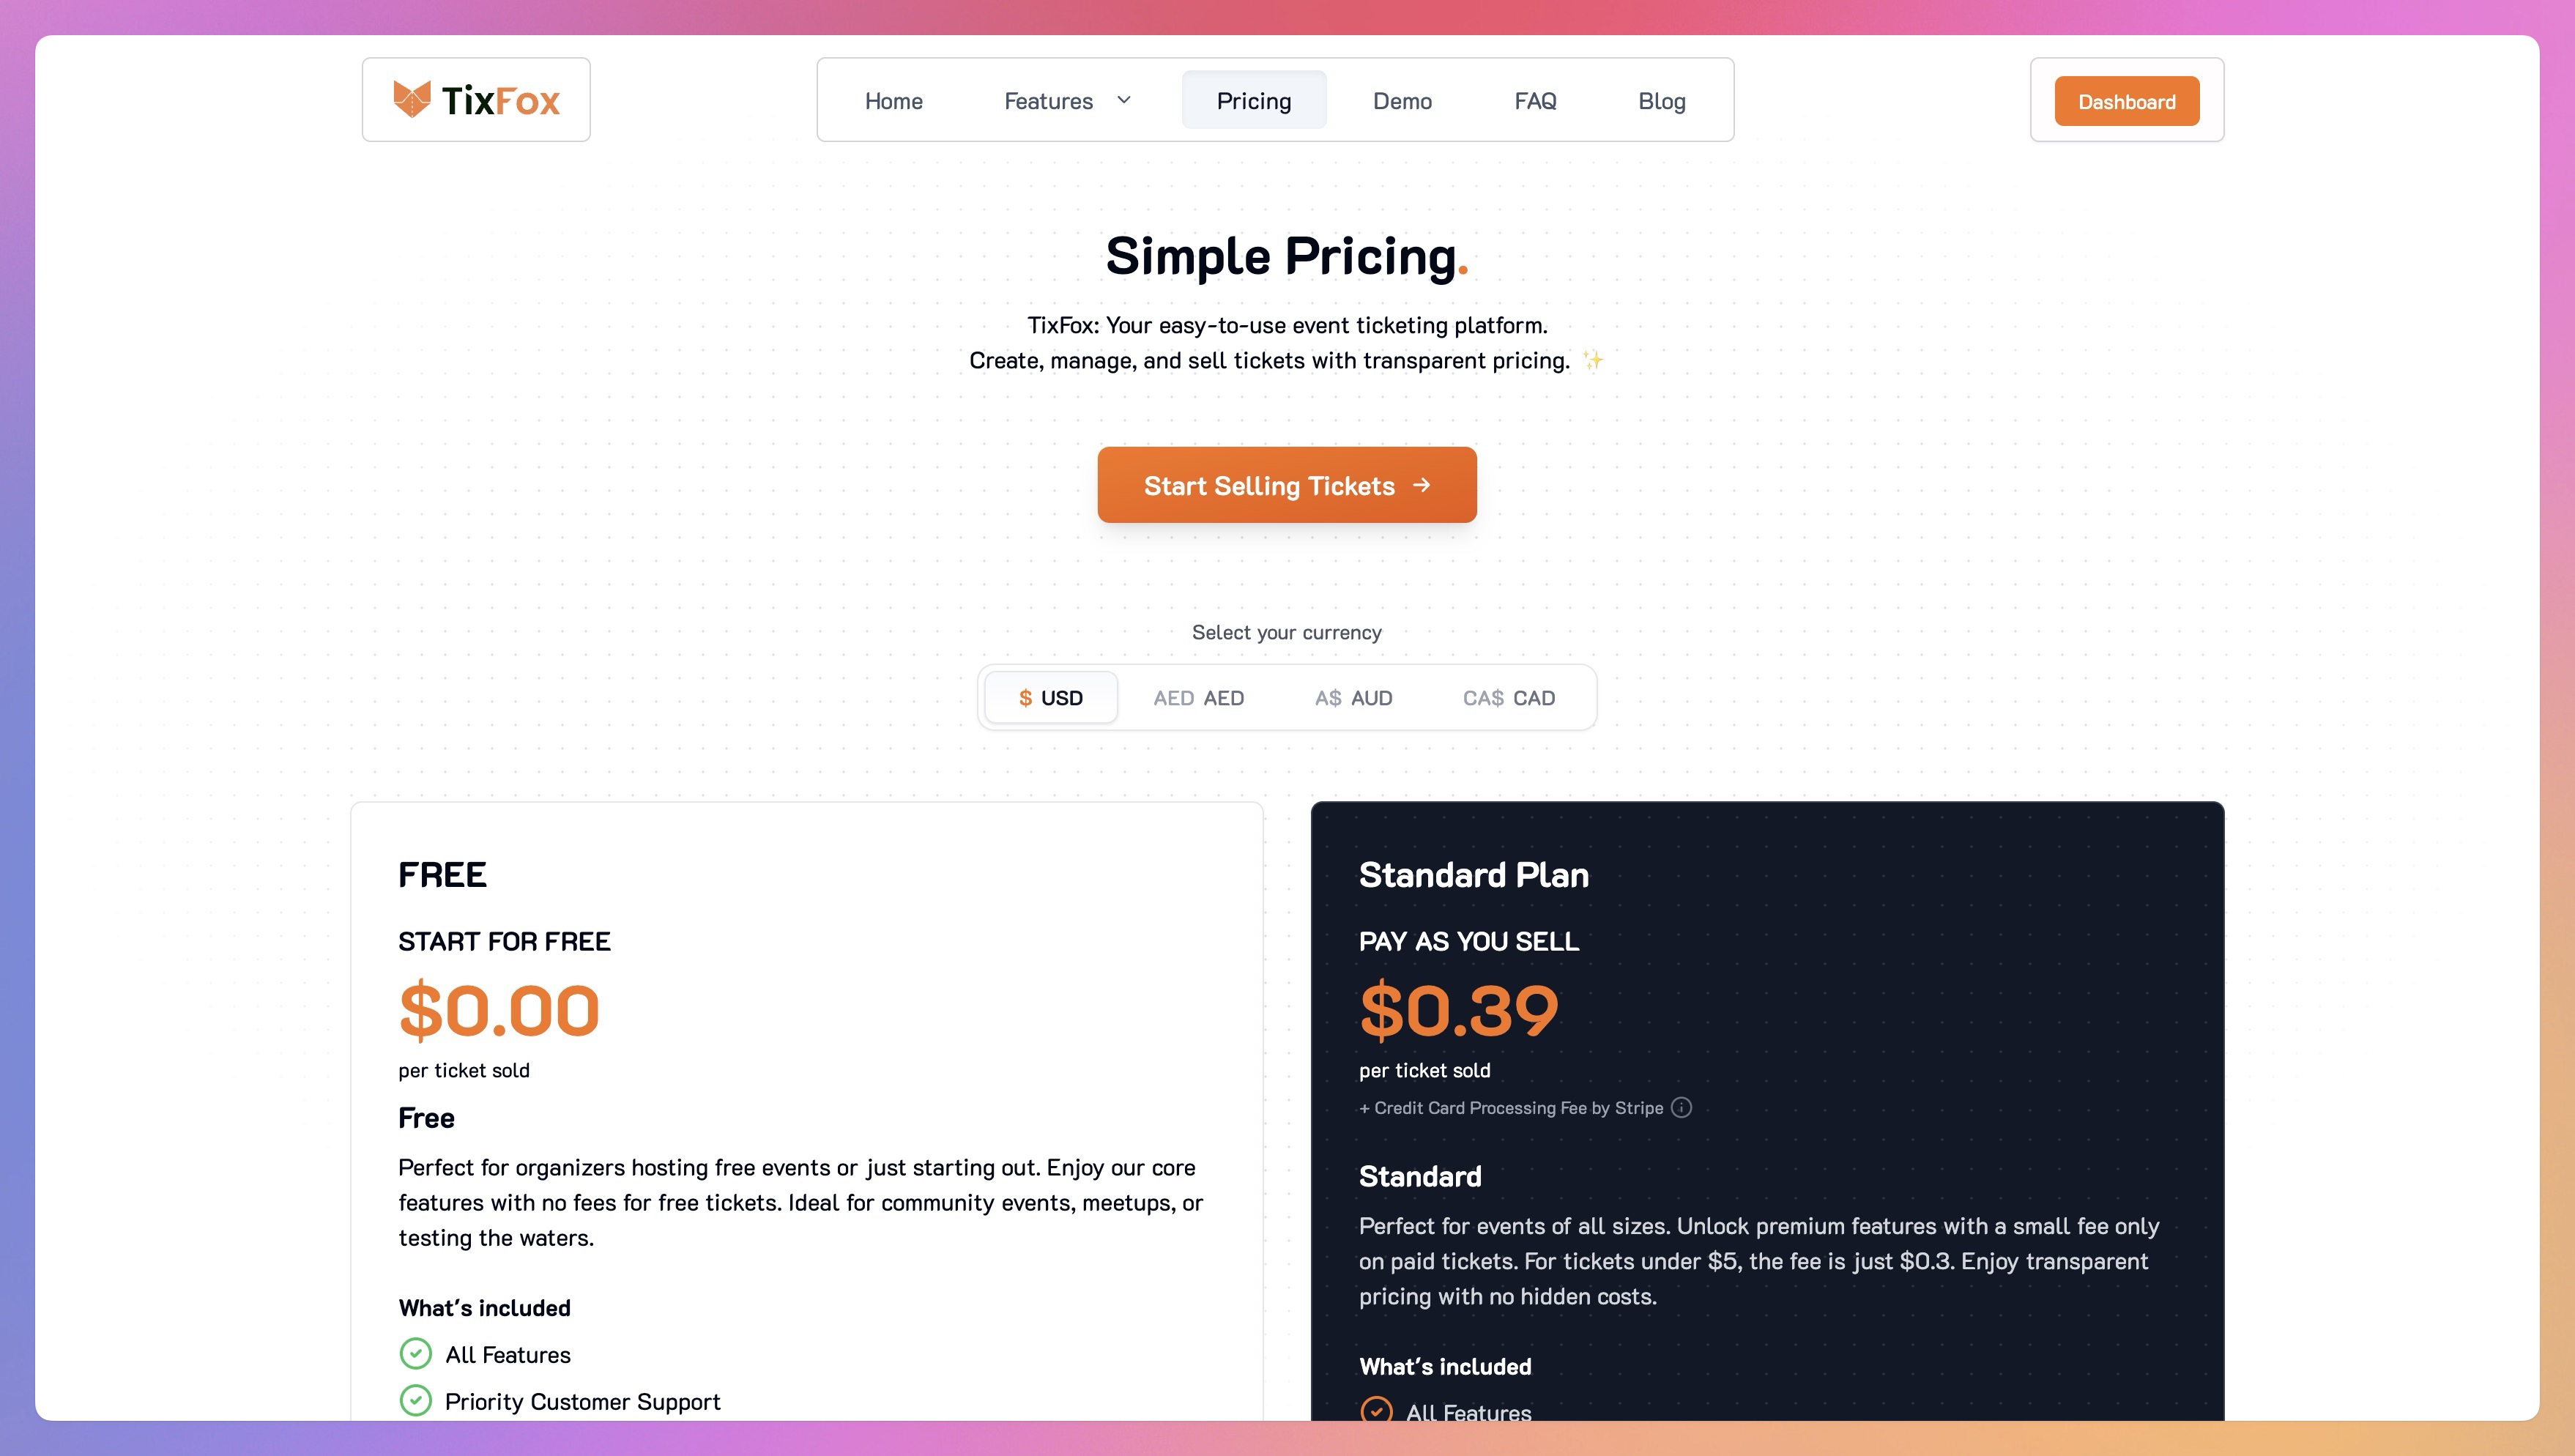This screenshot has height=1456, width=2575.
Task: Go to the Home page
Action: (893, 101)
